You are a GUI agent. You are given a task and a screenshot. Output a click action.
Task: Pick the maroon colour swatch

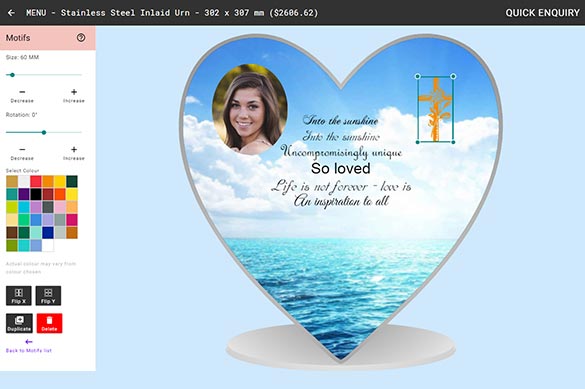pos(48,194)
